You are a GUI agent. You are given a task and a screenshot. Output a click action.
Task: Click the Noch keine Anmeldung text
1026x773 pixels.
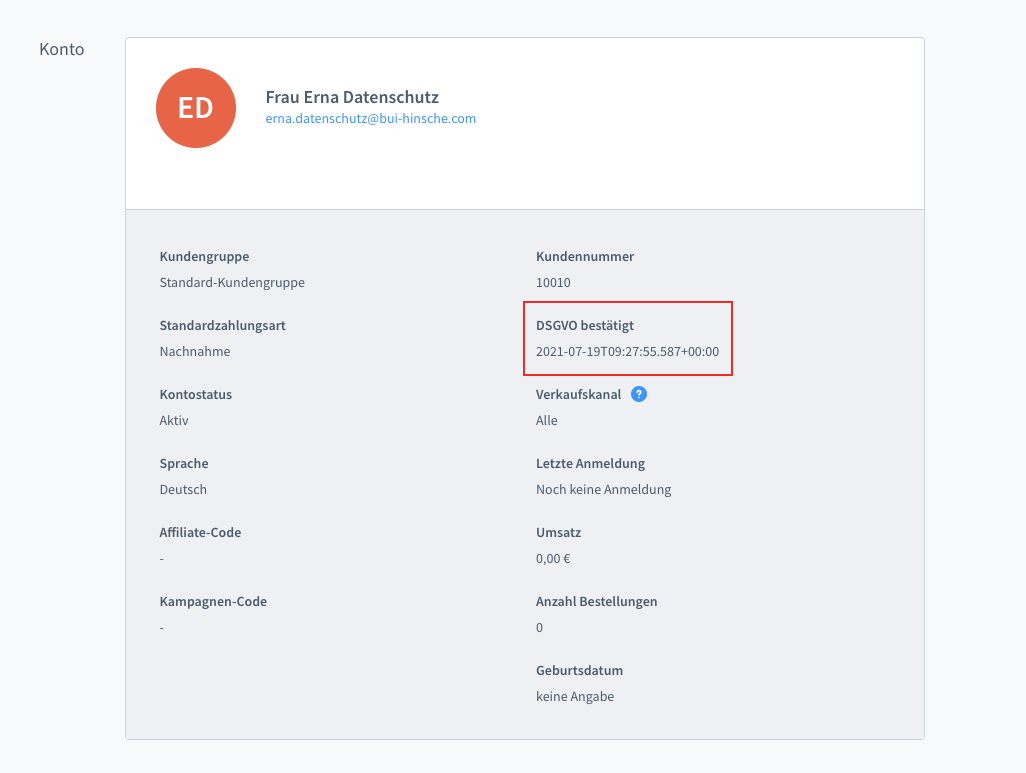click(x=603, y=489)
